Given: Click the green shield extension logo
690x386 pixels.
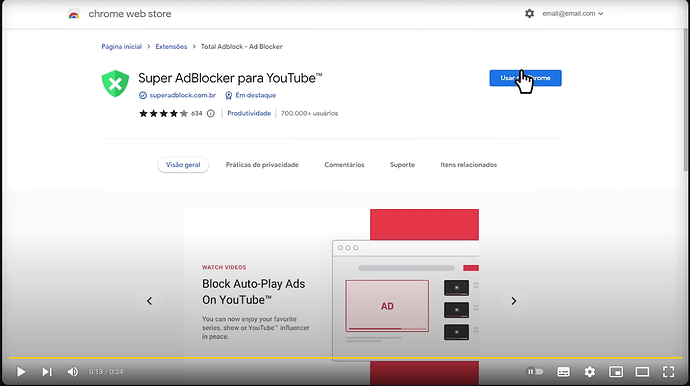Looking at the screenshot, I should (115, 83).
